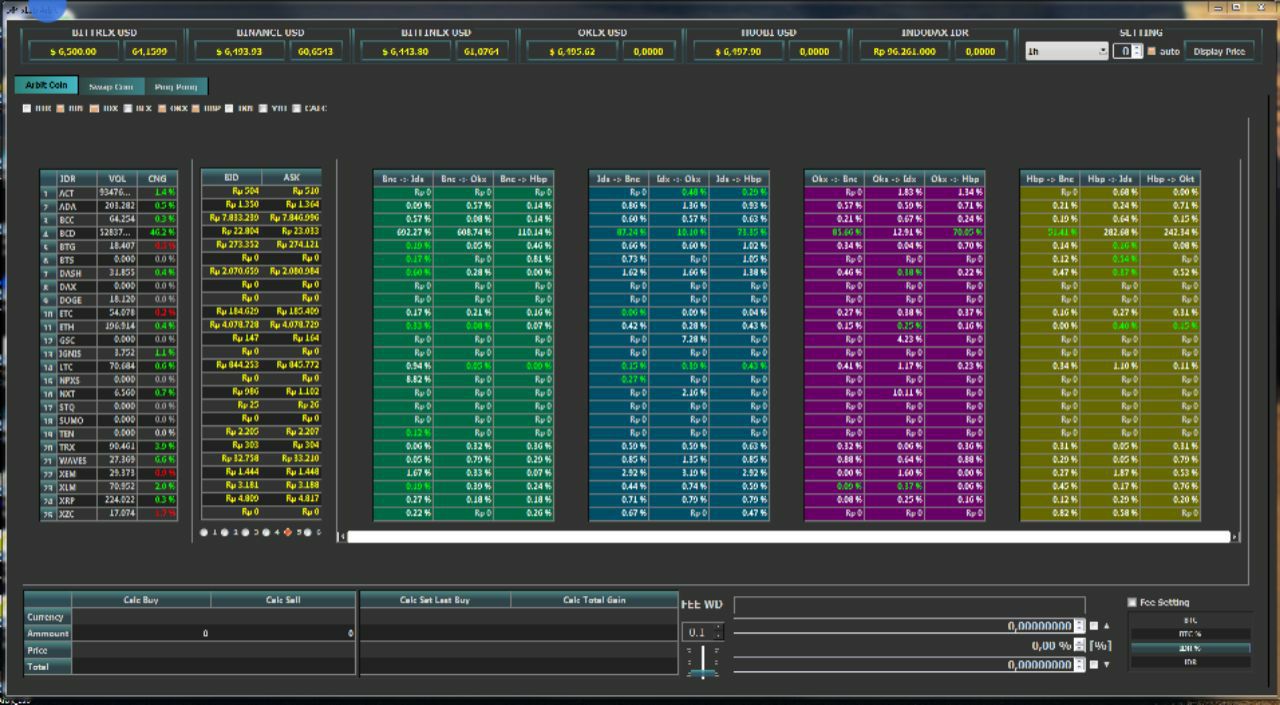Select the DOGE row in the coin list

[x=108, y=300]
